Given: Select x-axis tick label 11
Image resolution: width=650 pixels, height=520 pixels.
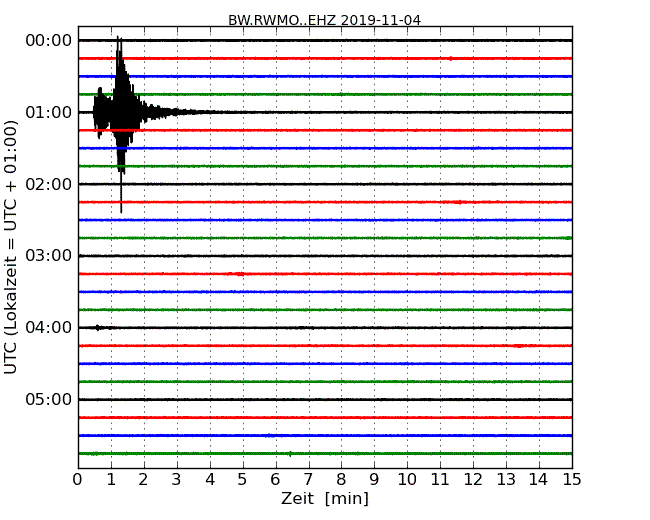Looking at the screenshot, I should (x=440, y=480).
